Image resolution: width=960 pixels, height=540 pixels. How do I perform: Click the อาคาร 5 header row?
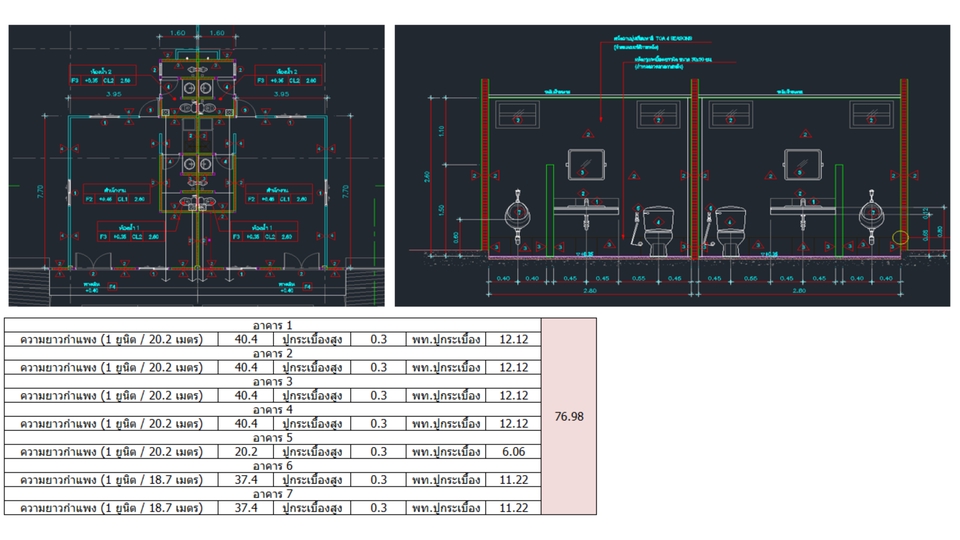point(272,438)
